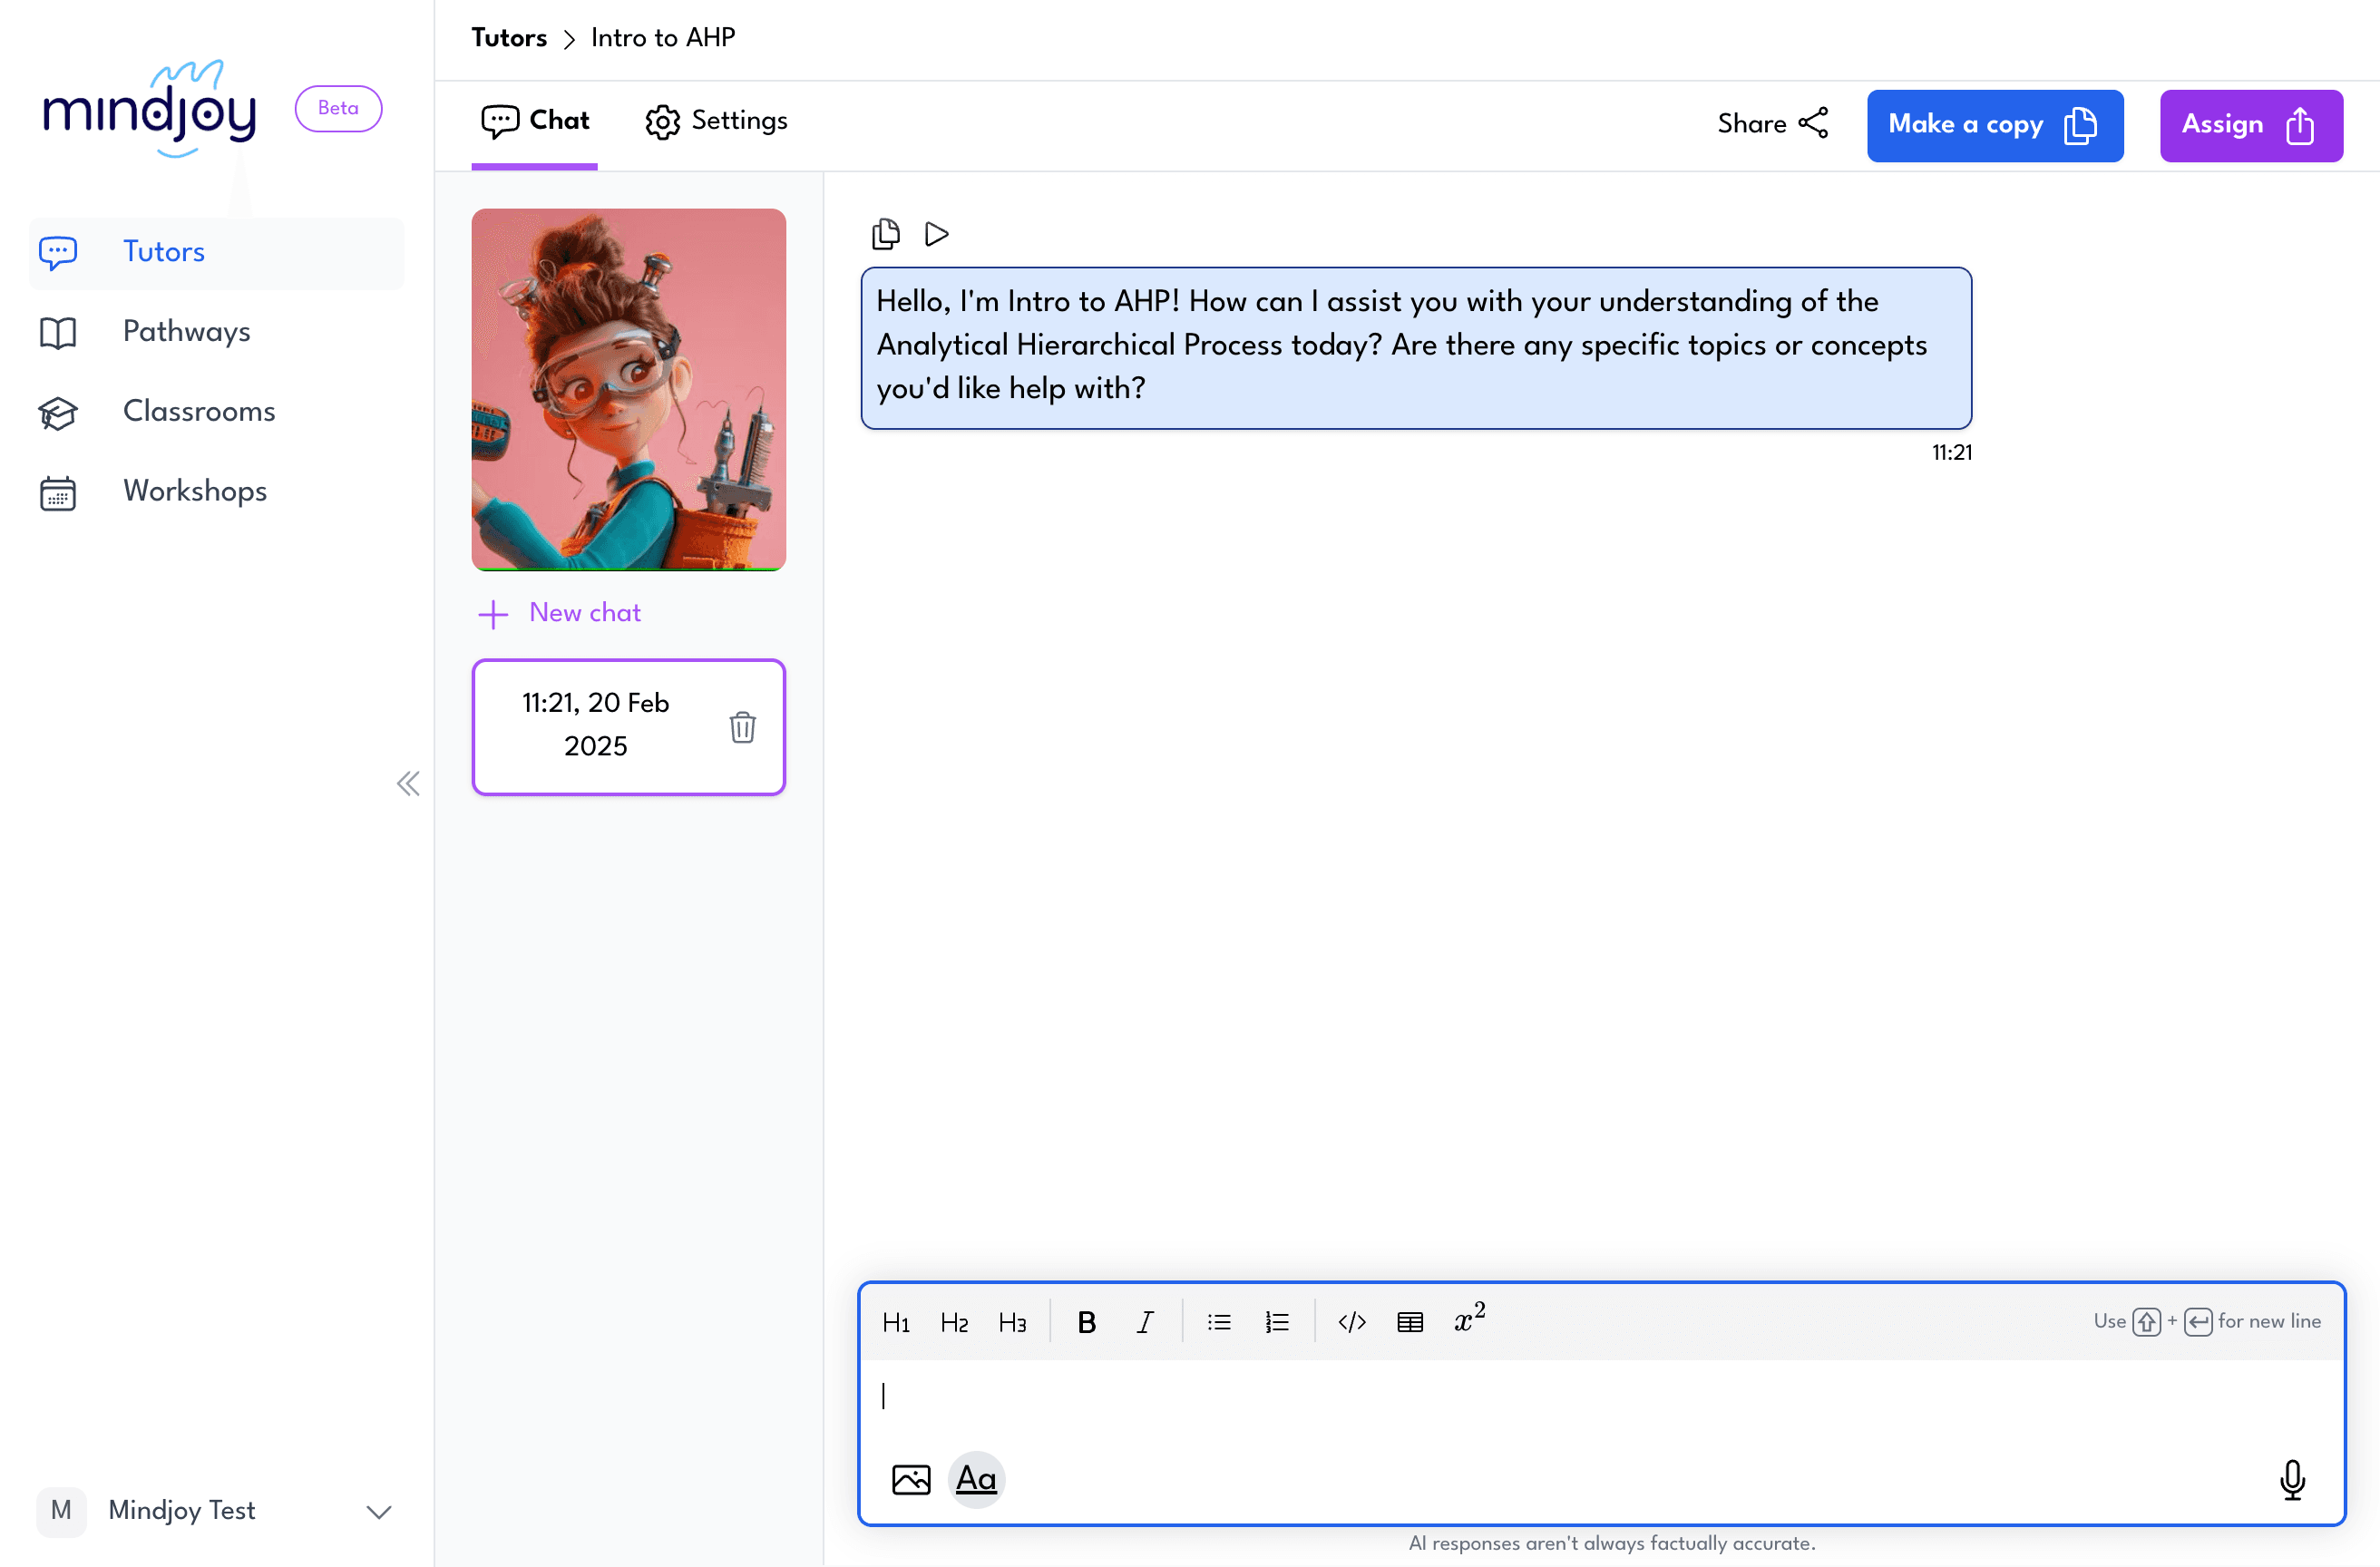Toggle the Aa text formatting toolbar
The height and width of the screenshot is (1567, 2380).
pyautogui.click(x=975, y=1478)
